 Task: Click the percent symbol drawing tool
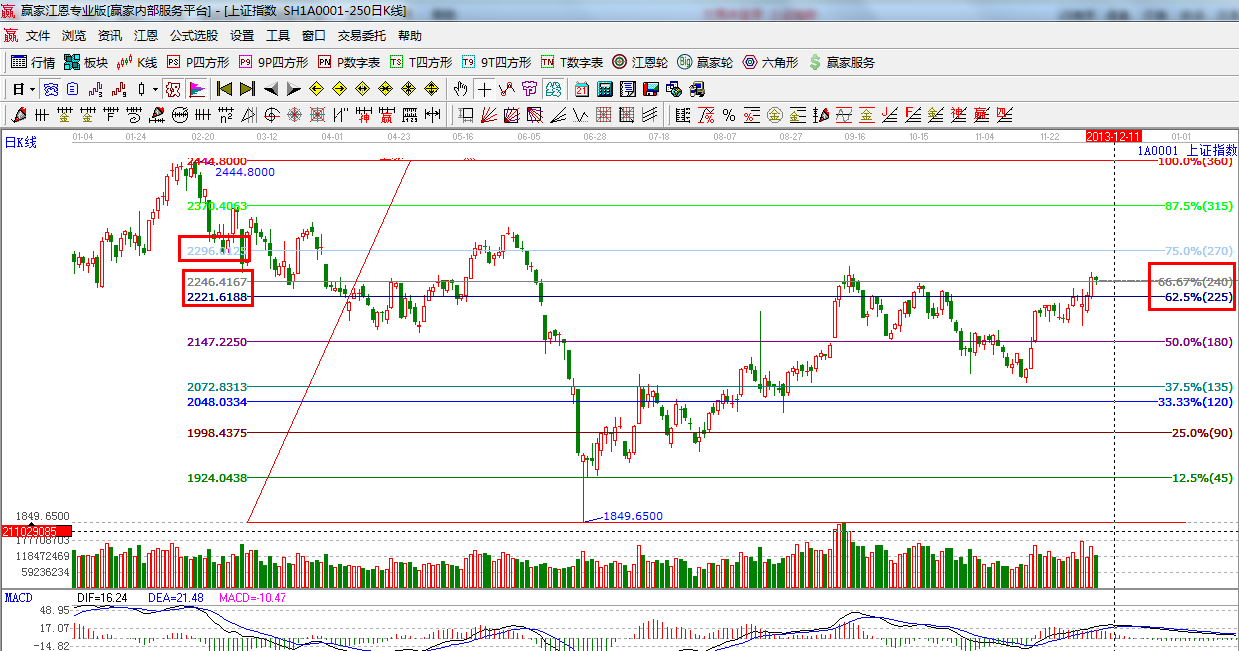(x=728, y=114)
